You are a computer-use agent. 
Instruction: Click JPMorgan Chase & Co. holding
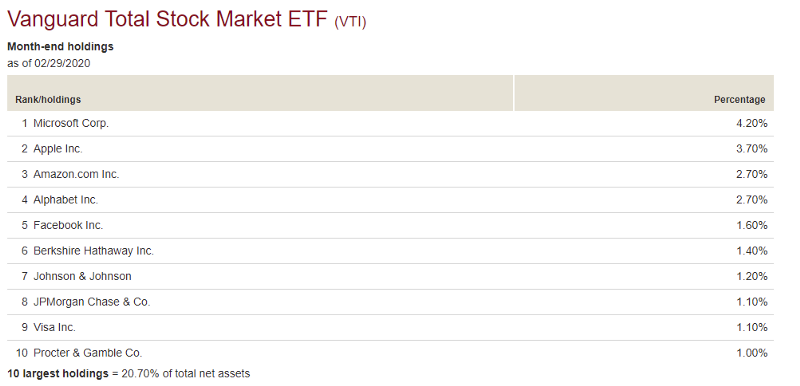(92, 302)
